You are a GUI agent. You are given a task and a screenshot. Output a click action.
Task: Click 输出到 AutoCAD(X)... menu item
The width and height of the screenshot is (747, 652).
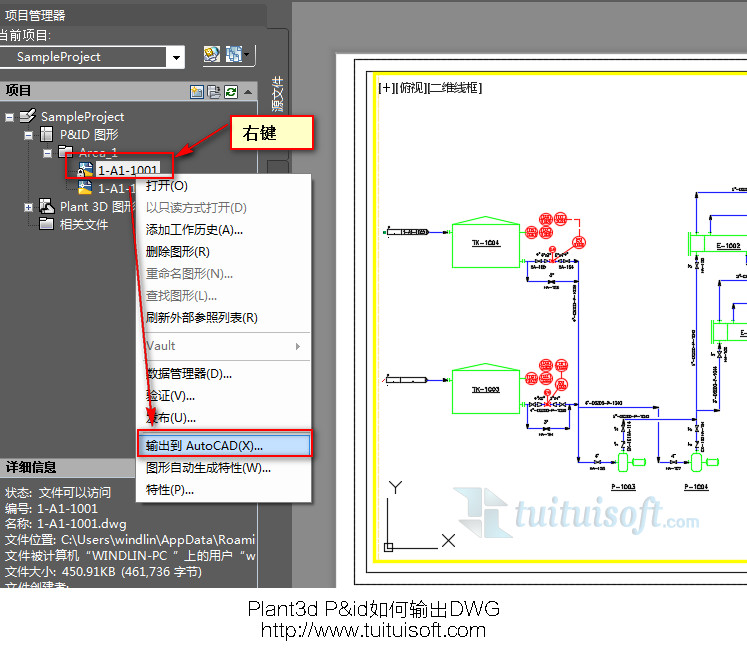click(204, 445)
